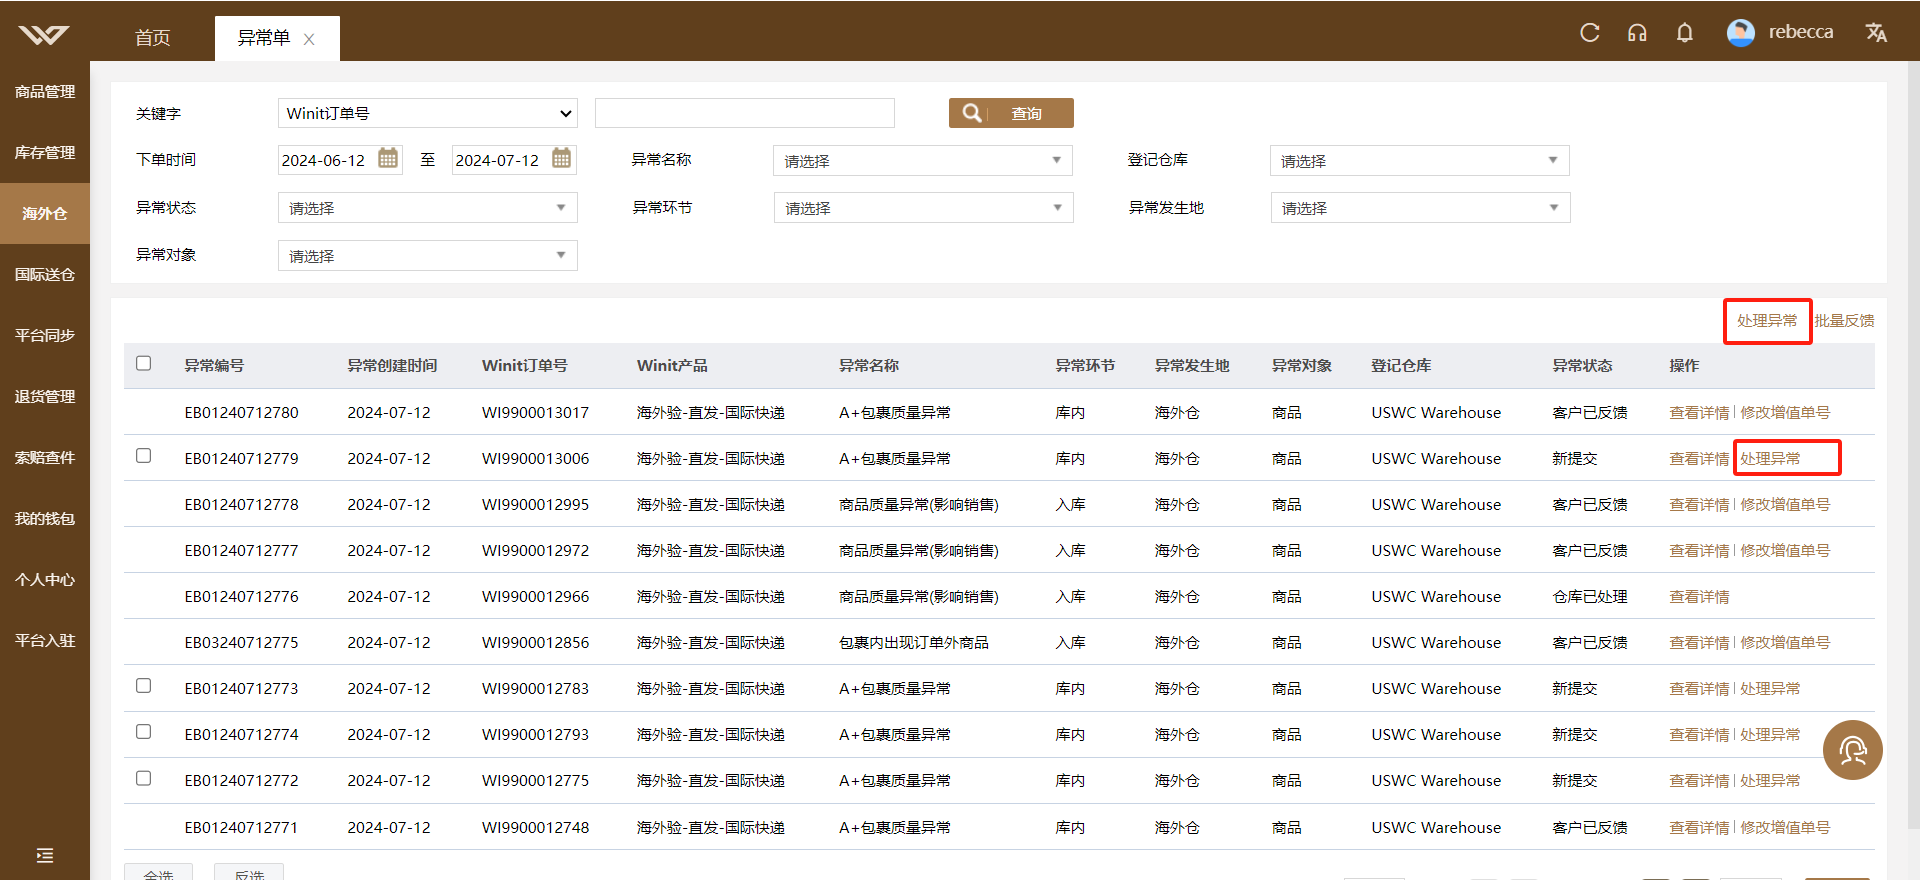
Task: Open 商品管理 in sidebar
Action: click(45, 91)
